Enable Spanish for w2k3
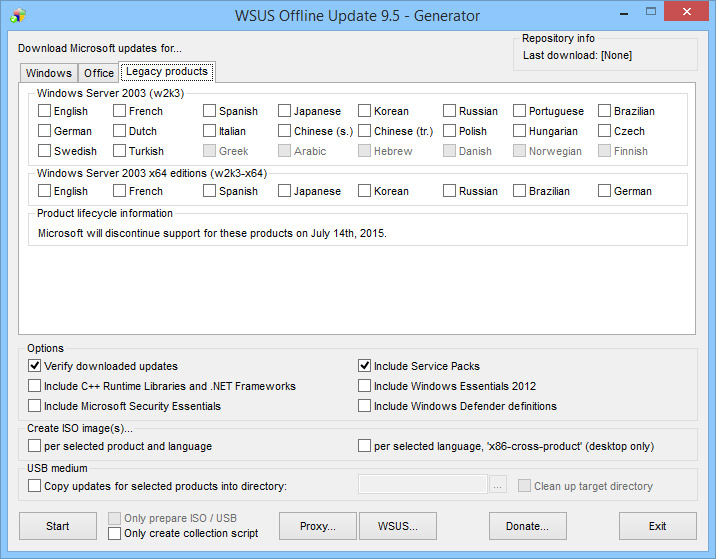Image resolution: width=716 pixels, height=559 pixels. pyautogui.click(x=209, y=111)
